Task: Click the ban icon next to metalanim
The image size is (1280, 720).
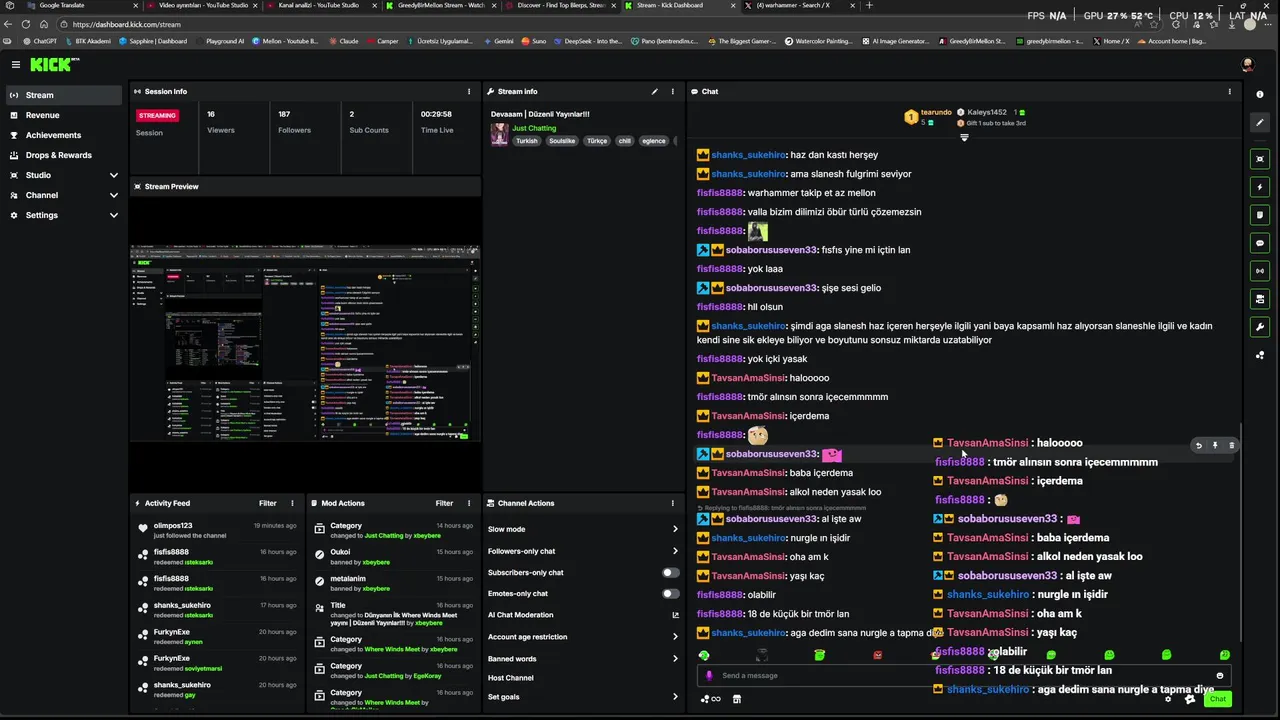Action: tap(319, 582)
